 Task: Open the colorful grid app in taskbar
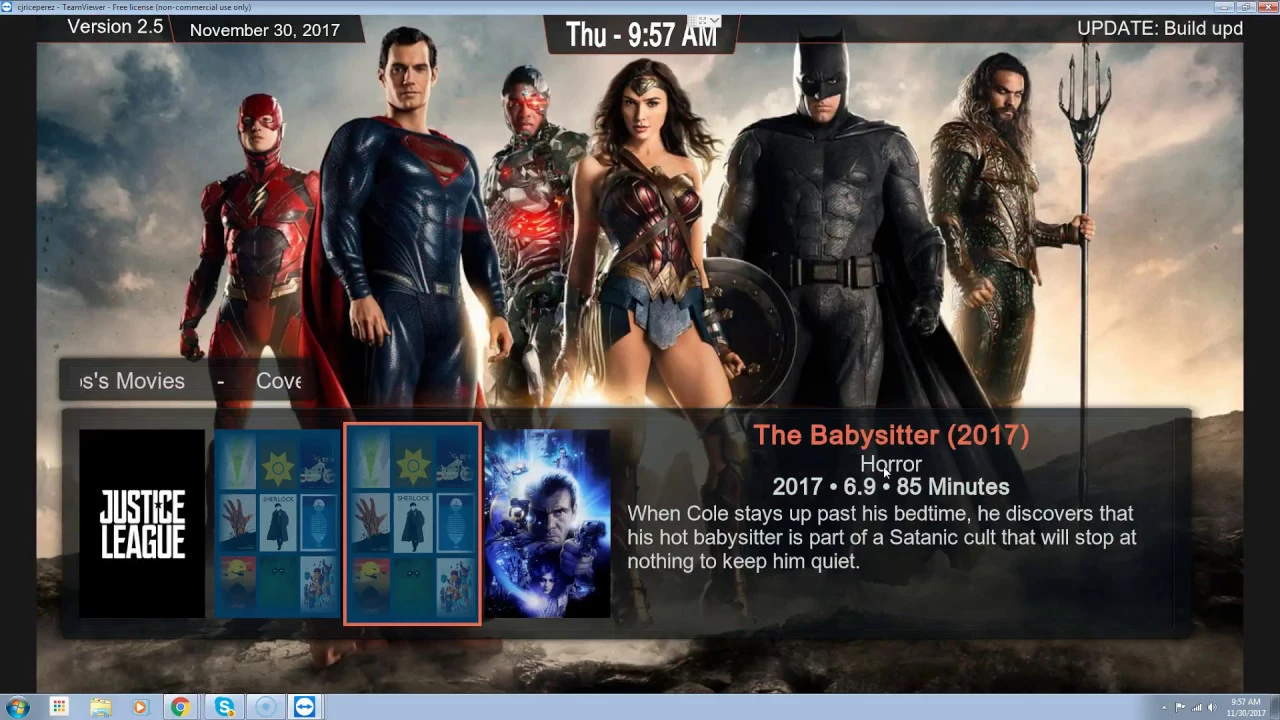point(59,707)
